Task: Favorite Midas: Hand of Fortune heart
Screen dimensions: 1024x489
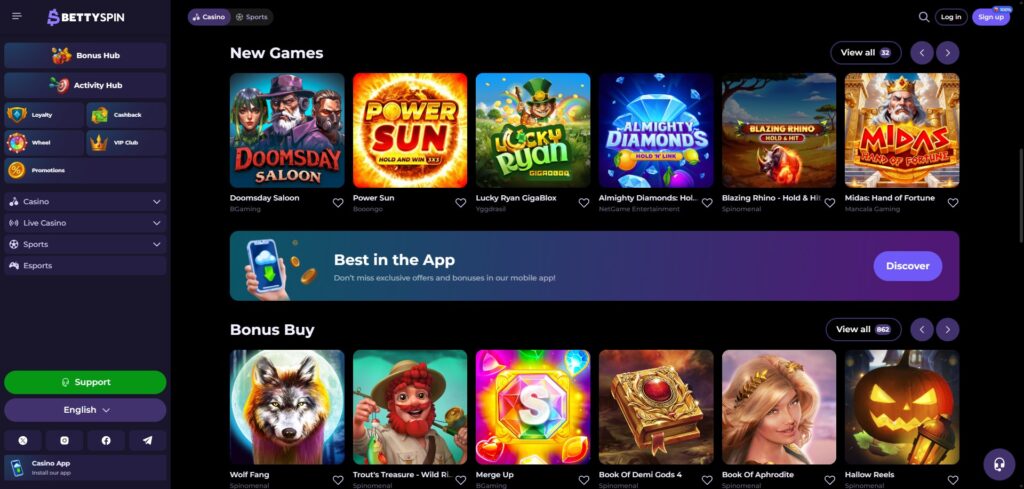Action: click(953, 202)
